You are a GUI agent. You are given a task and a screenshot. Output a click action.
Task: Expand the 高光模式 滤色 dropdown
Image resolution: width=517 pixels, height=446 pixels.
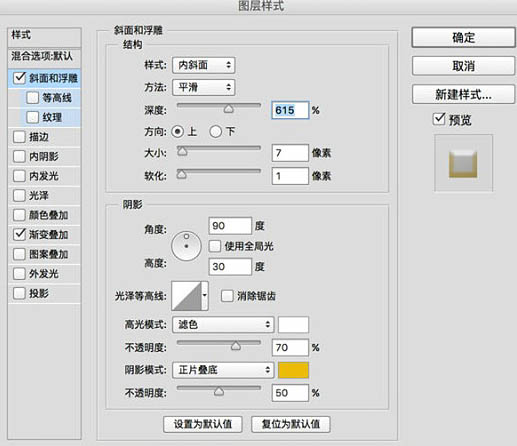(x=223, y=324)
